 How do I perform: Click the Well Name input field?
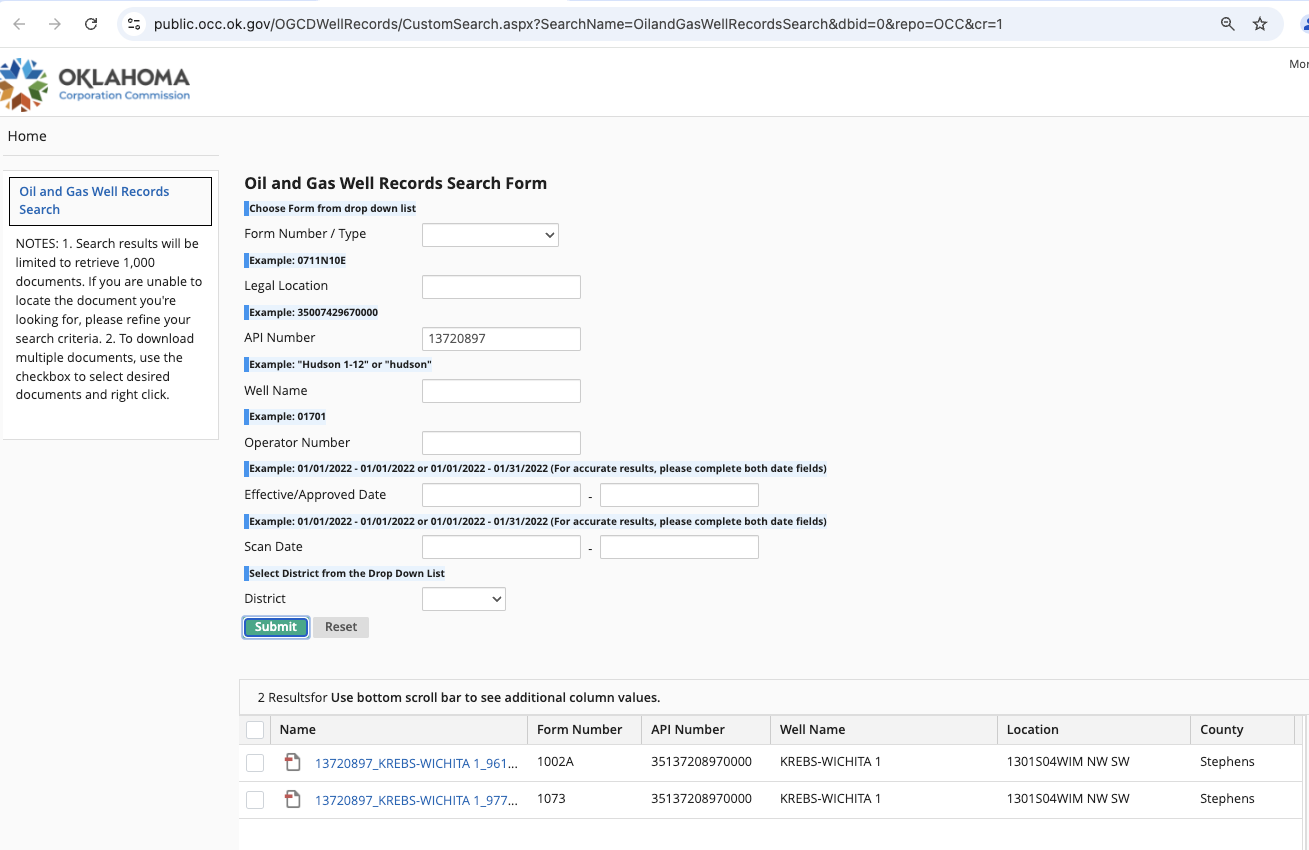tap(501, 391)
